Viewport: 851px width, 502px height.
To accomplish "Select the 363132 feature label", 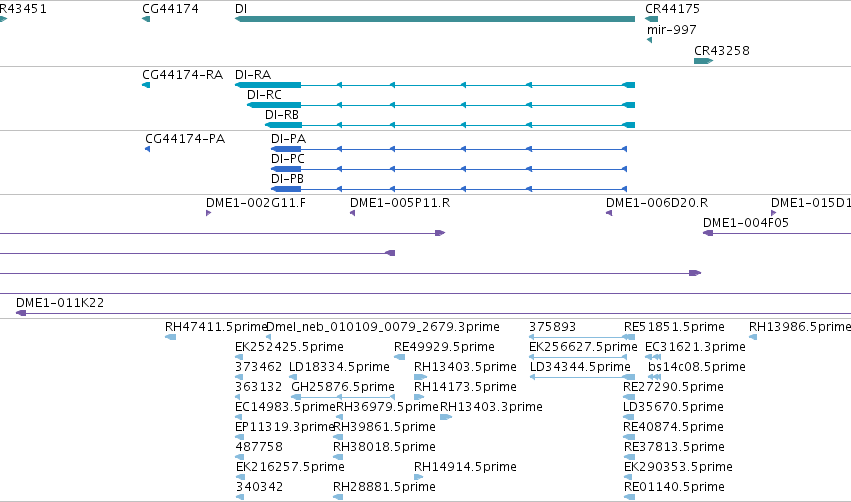I will coord(258,387).
